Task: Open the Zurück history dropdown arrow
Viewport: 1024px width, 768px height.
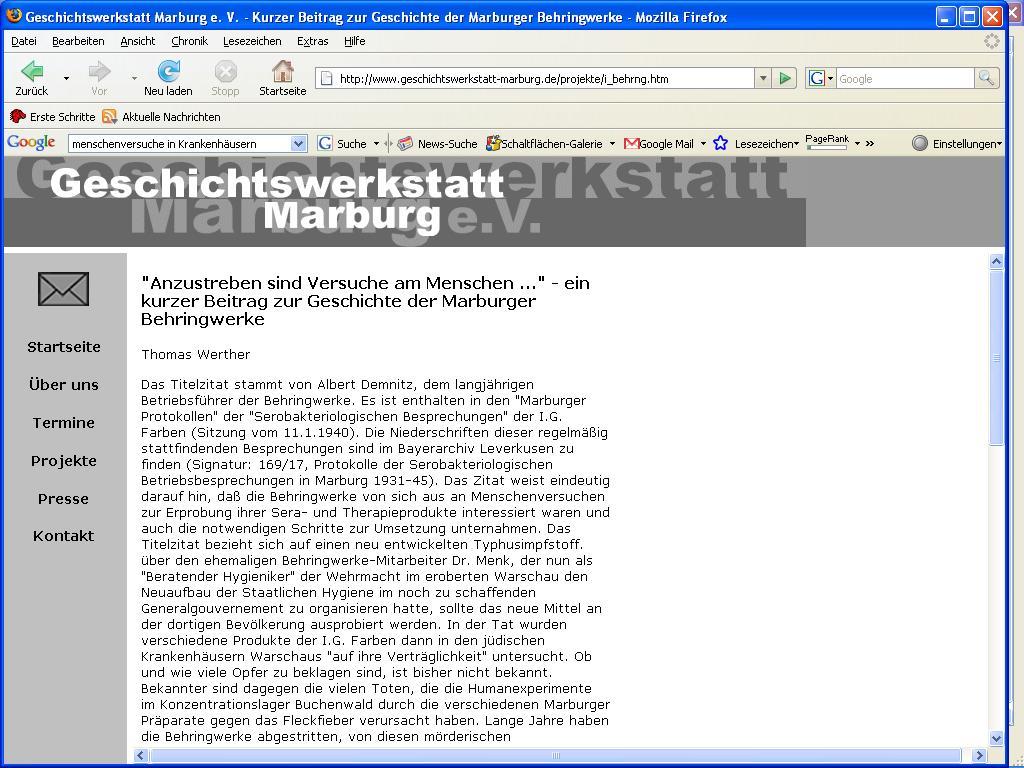Action: (x=66, y=78)
